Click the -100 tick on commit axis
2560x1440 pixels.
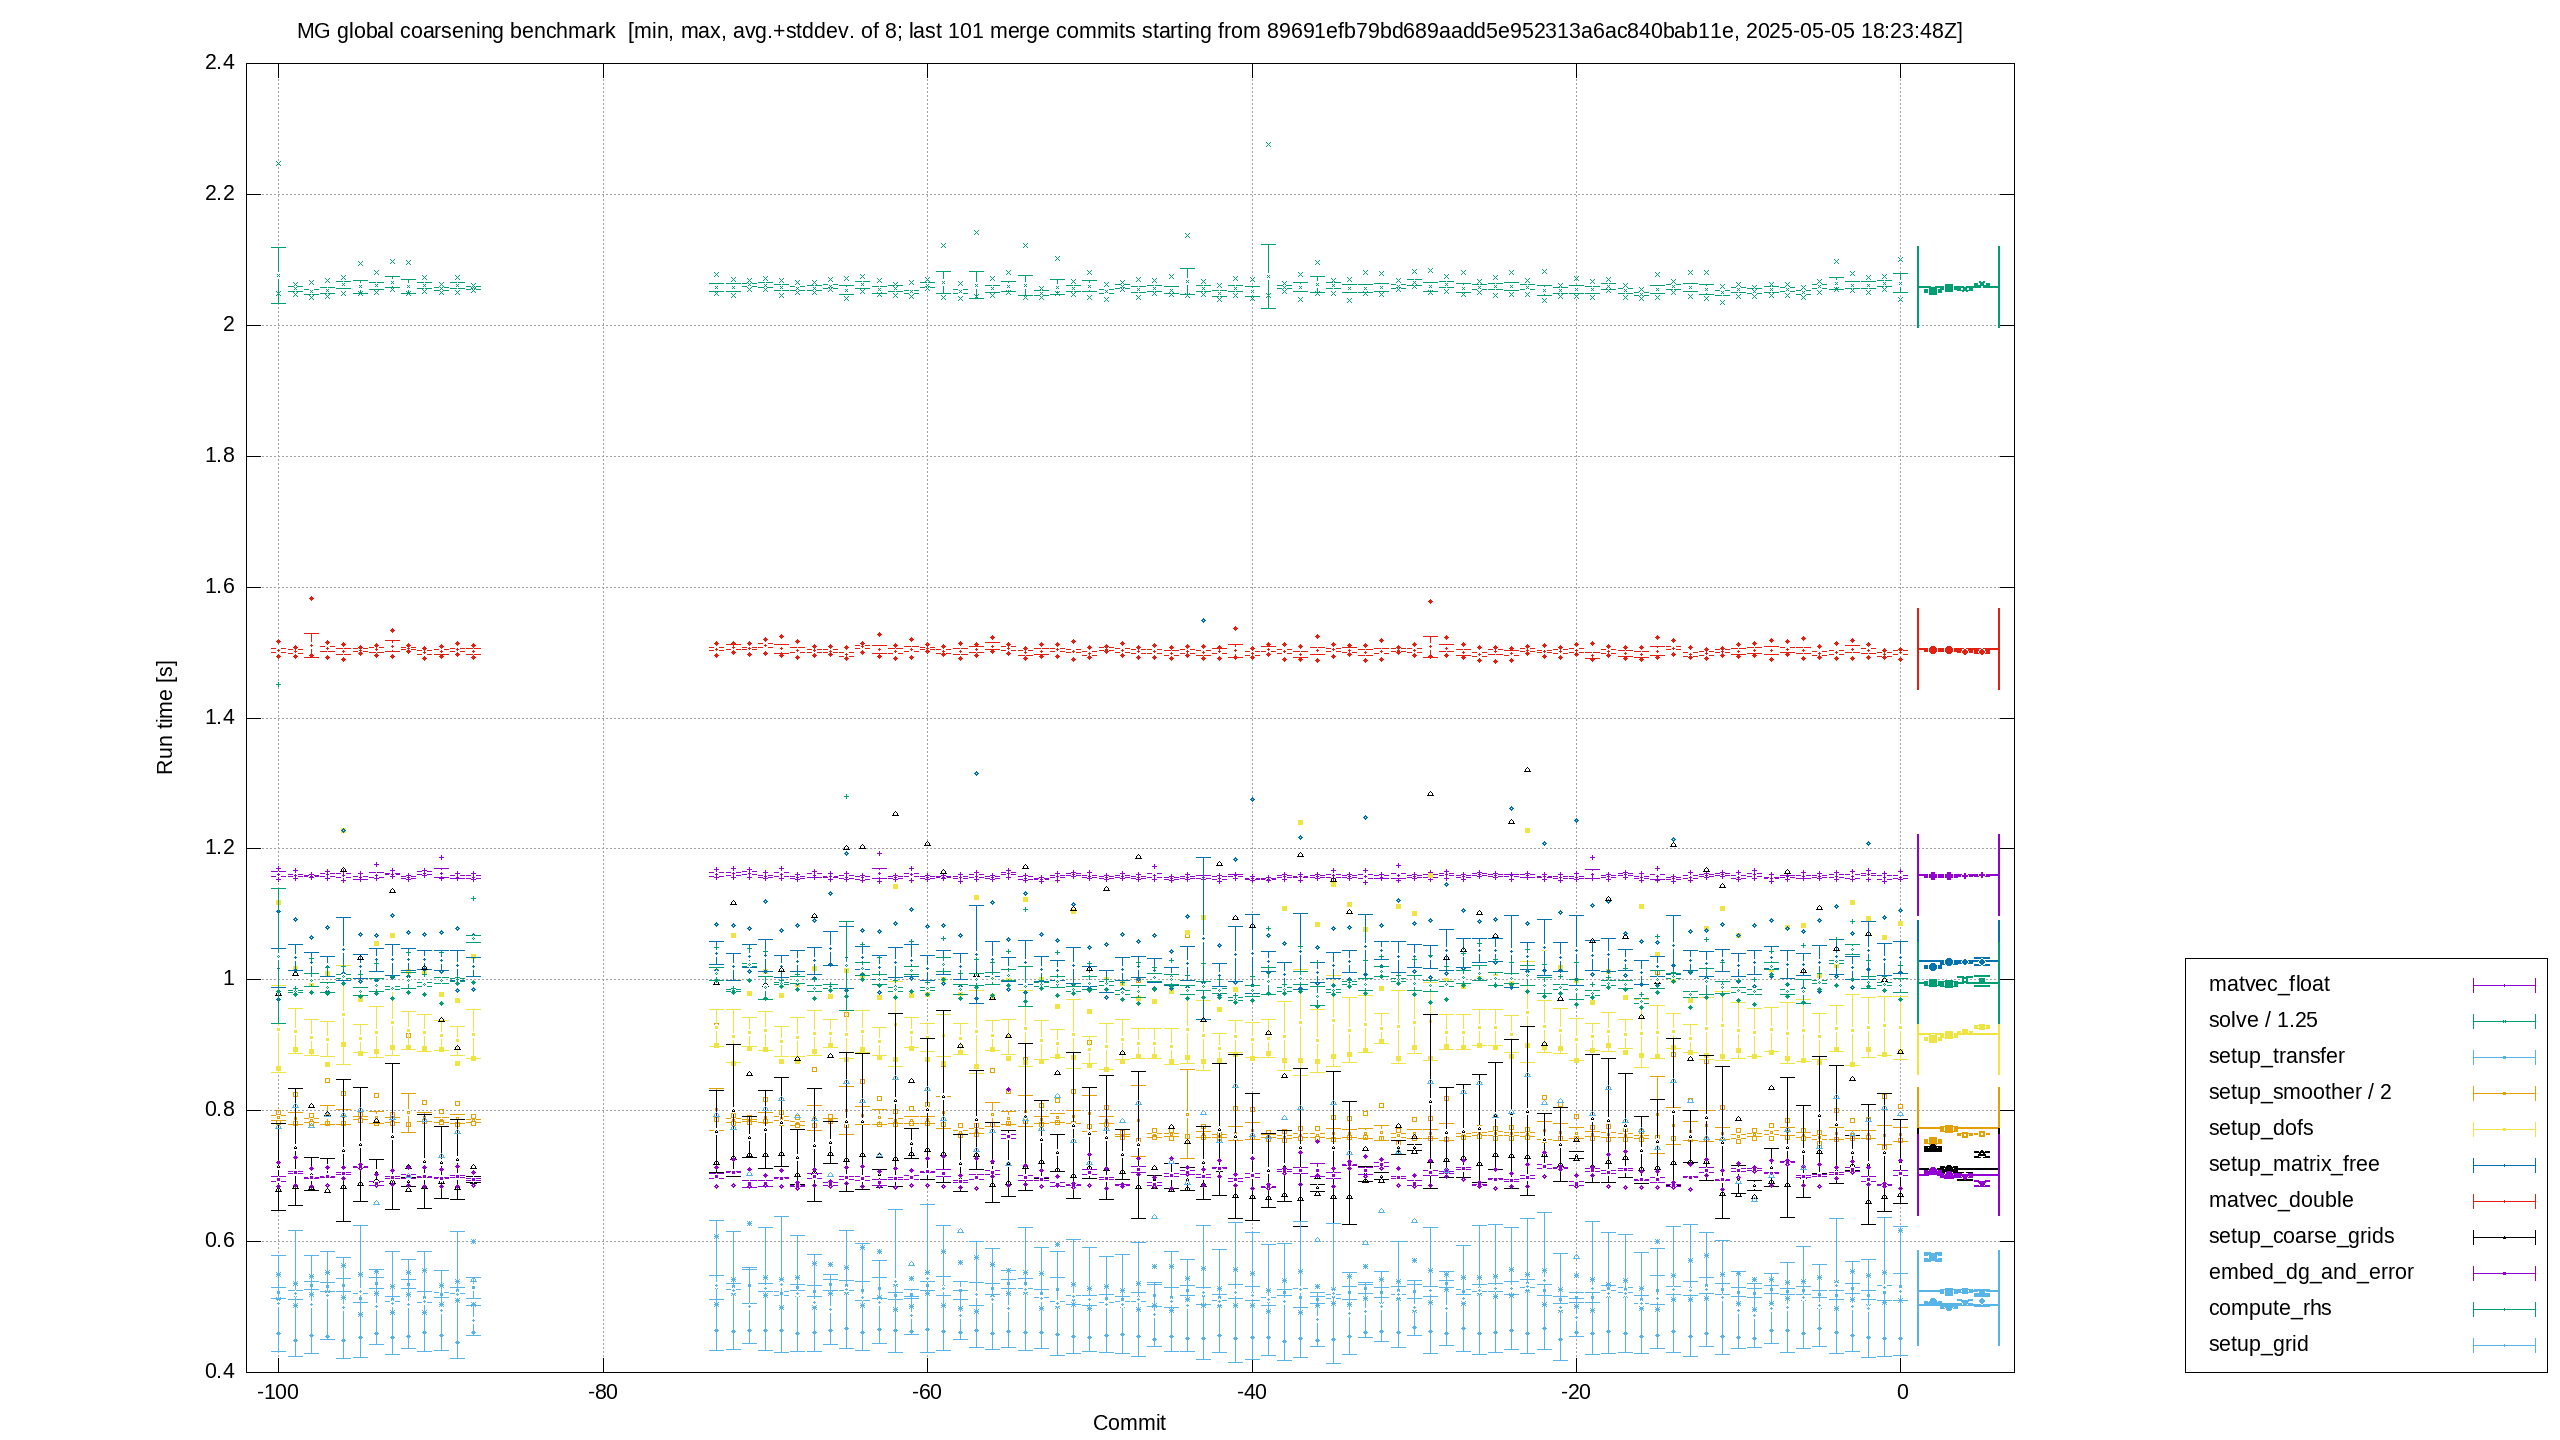coord(278,1392)
